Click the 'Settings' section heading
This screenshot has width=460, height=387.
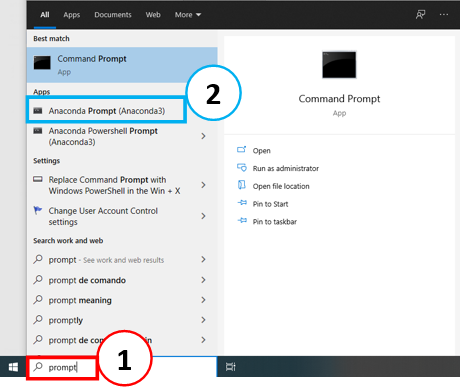point(46,161)
